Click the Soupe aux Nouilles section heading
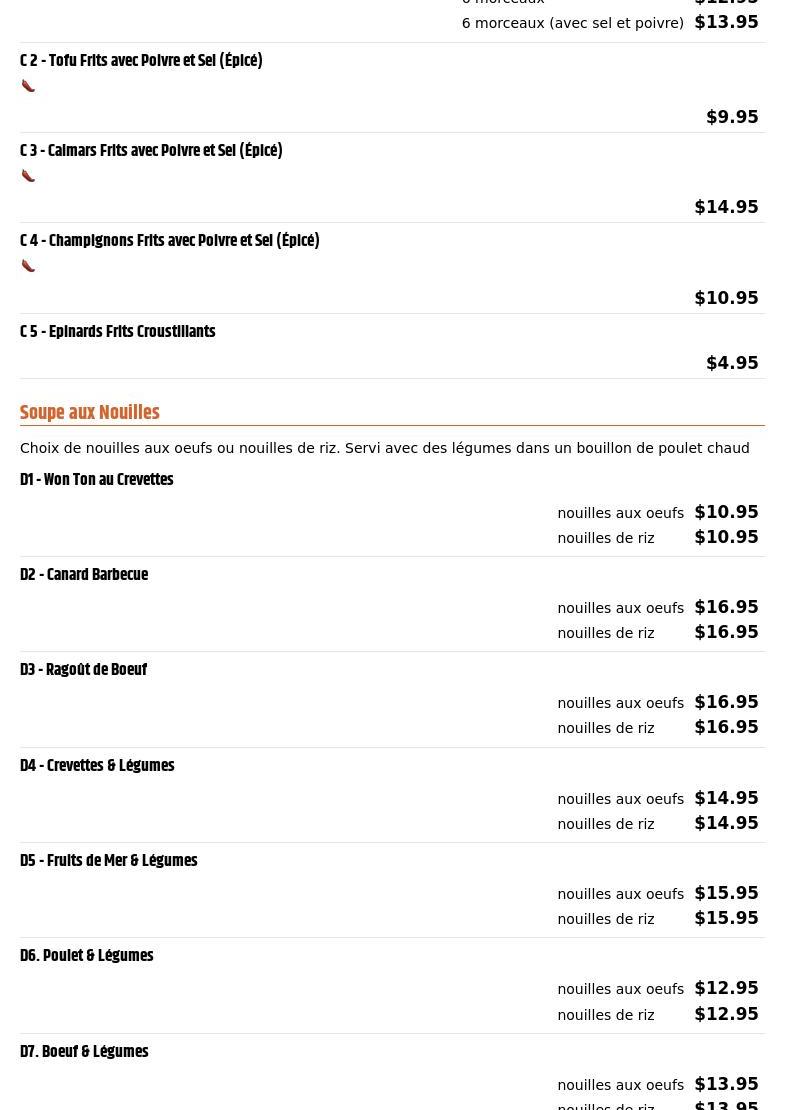The height and width of the screenshot is (1110, 785). coord(90,413)
